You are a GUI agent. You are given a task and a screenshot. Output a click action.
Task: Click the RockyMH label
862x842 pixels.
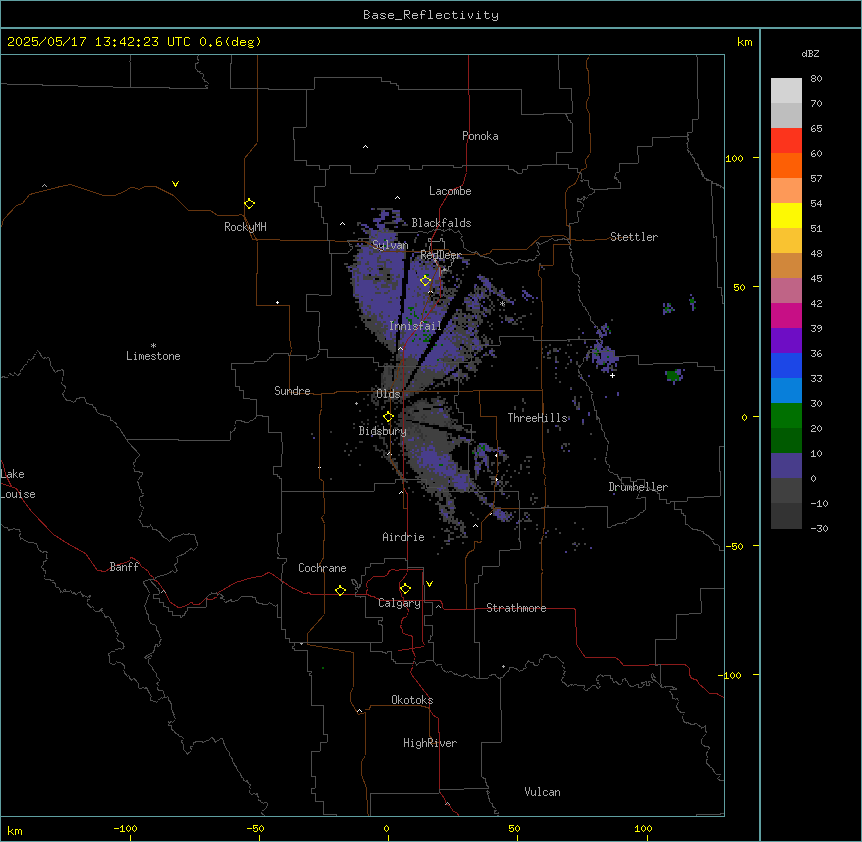click(245, 227)
